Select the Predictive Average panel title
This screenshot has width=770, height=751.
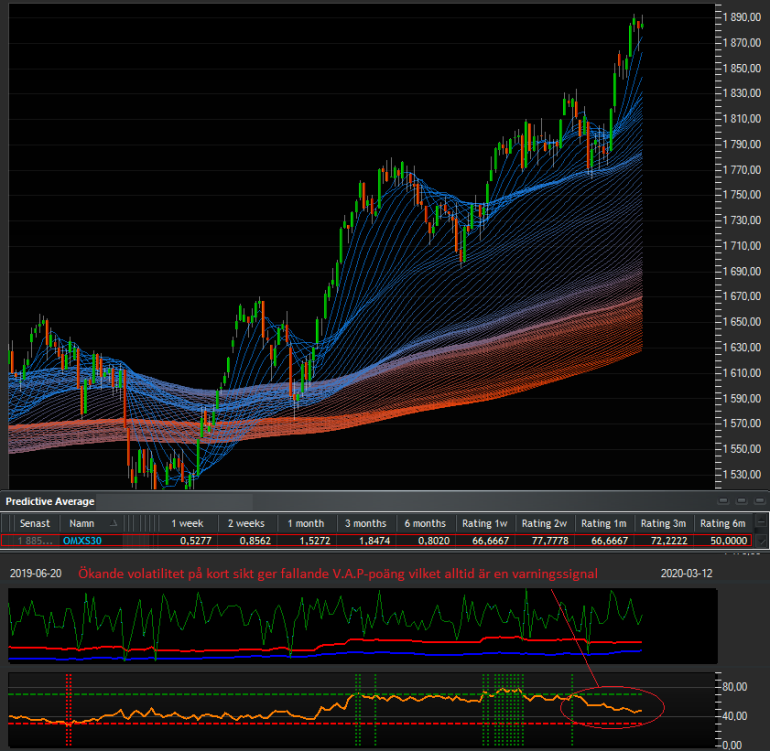tap(50, 501)
